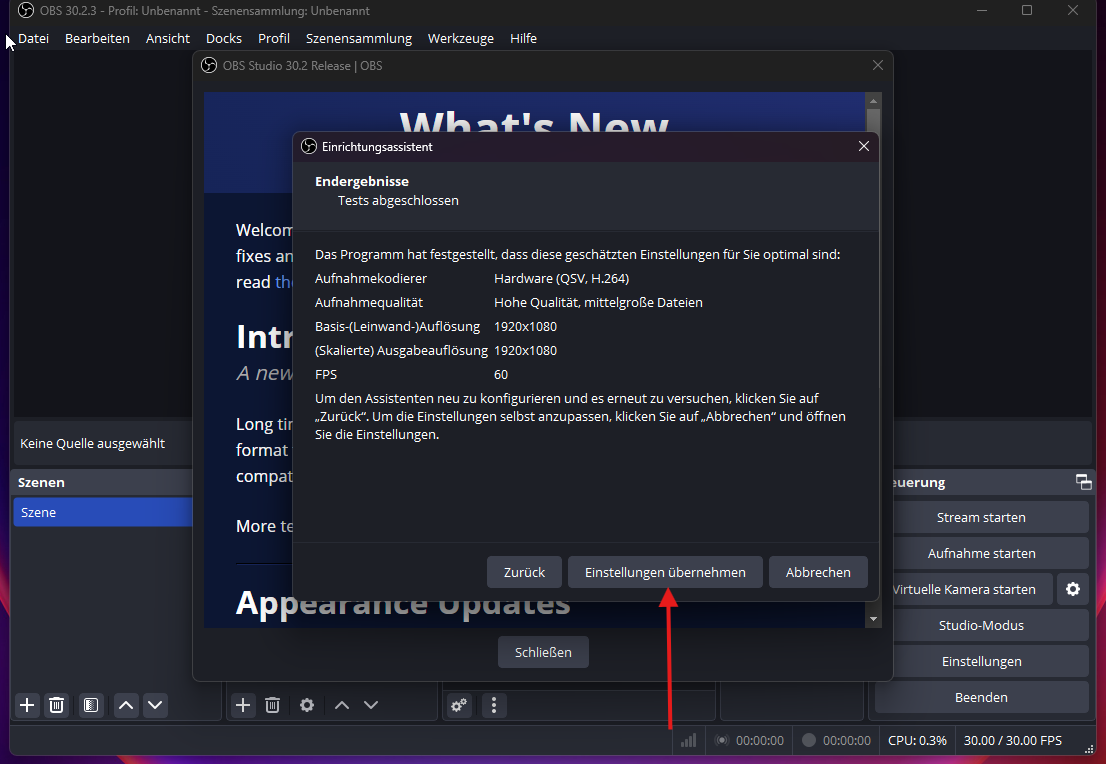
Task: Click the stream timer 00:00:00 beside the broadcast icon
Action: pyautogui.click(x=760, y=740)
